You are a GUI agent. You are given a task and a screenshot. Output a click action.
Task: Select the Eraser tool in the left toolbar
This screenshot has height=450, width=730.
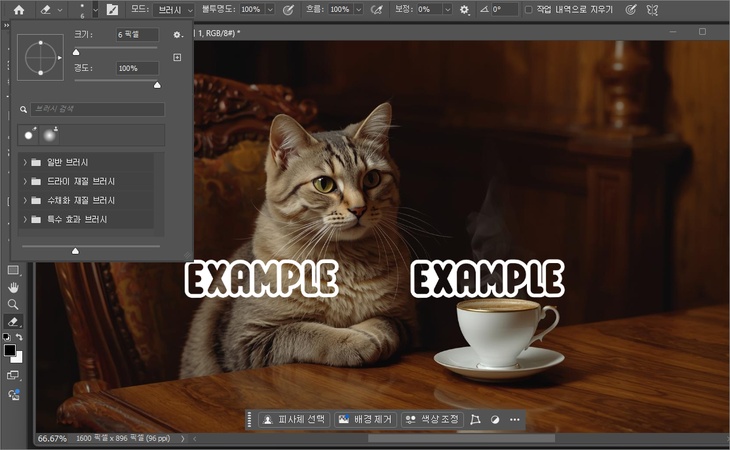pos(13,322)
